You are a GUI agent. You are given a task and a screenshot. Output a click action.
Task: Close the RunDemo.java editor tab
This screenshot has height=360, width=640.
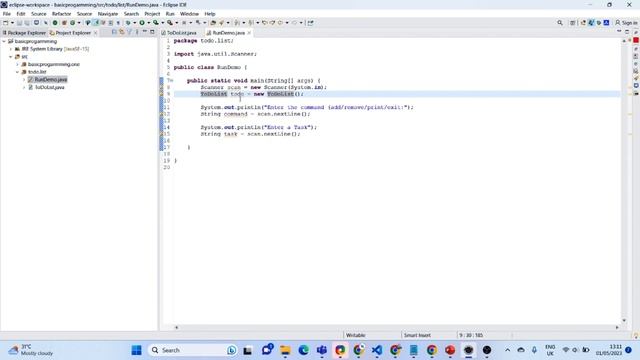click(249, 33)
